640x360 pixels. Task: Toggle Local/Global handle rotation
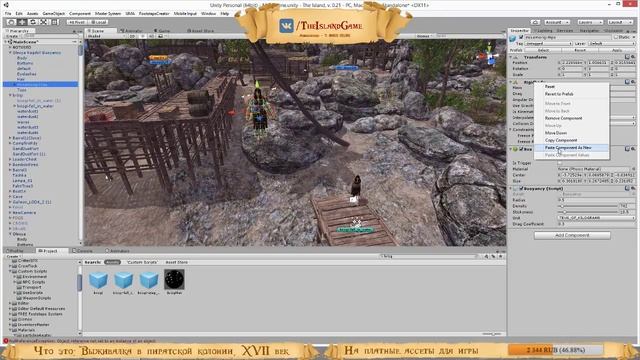[x=98, y=22]
